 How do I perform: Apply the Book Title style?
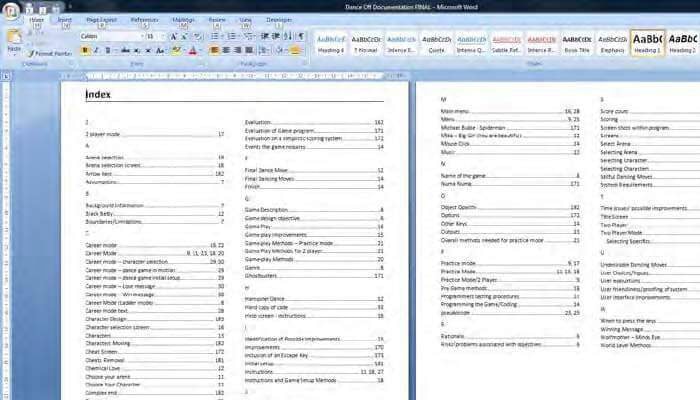(577, 42)
